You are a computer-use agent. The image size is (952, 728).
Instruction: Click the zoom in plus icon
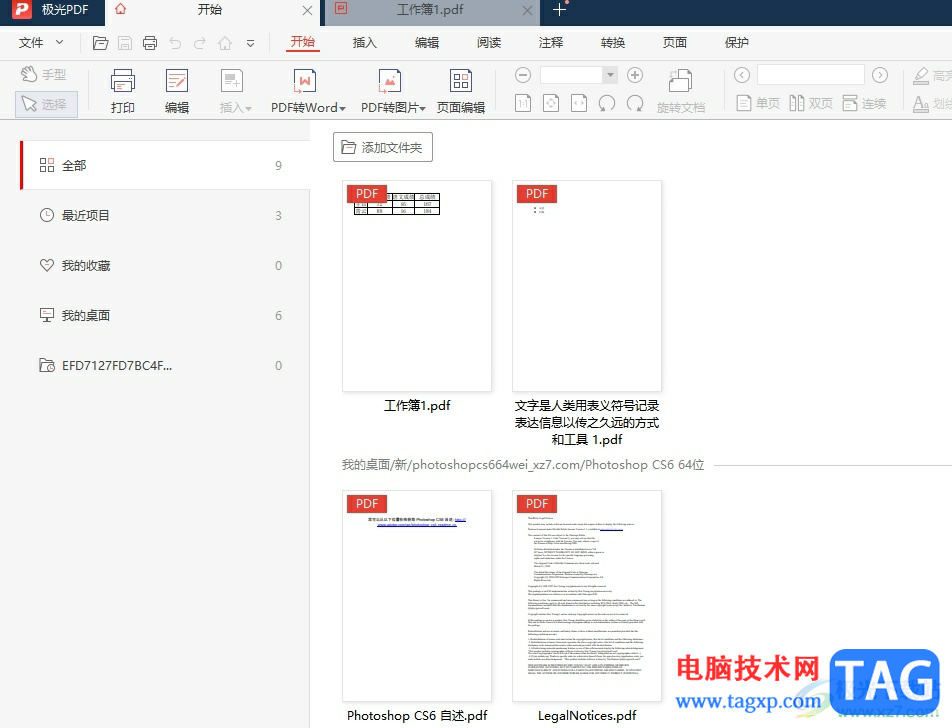click(x=635, y=75)
